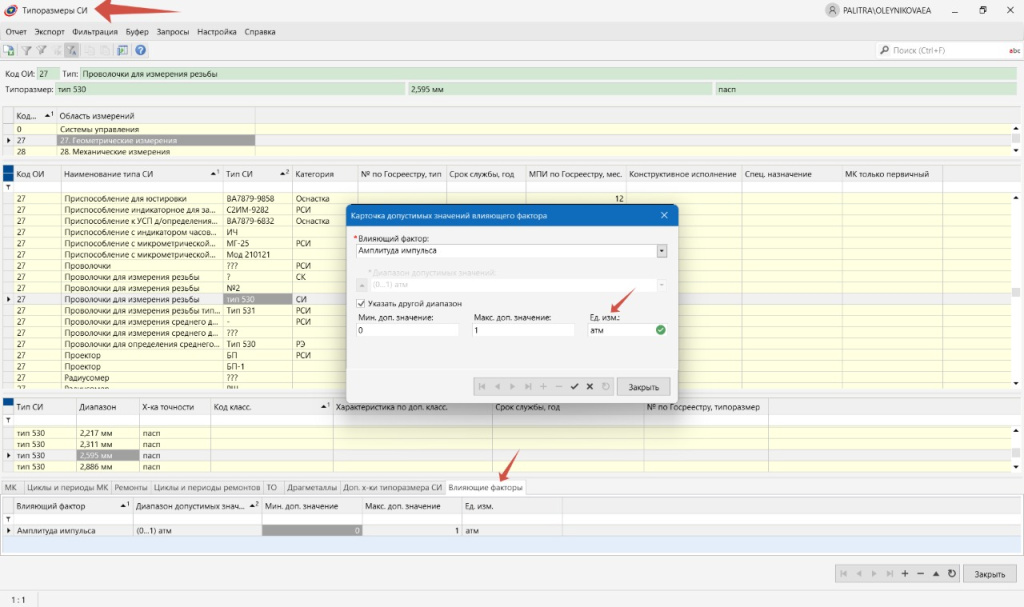This screenshot has width=1024, height=607.
Task: Click the up-triangle edit icon in bottom navigator
Action: coord(936,574)
